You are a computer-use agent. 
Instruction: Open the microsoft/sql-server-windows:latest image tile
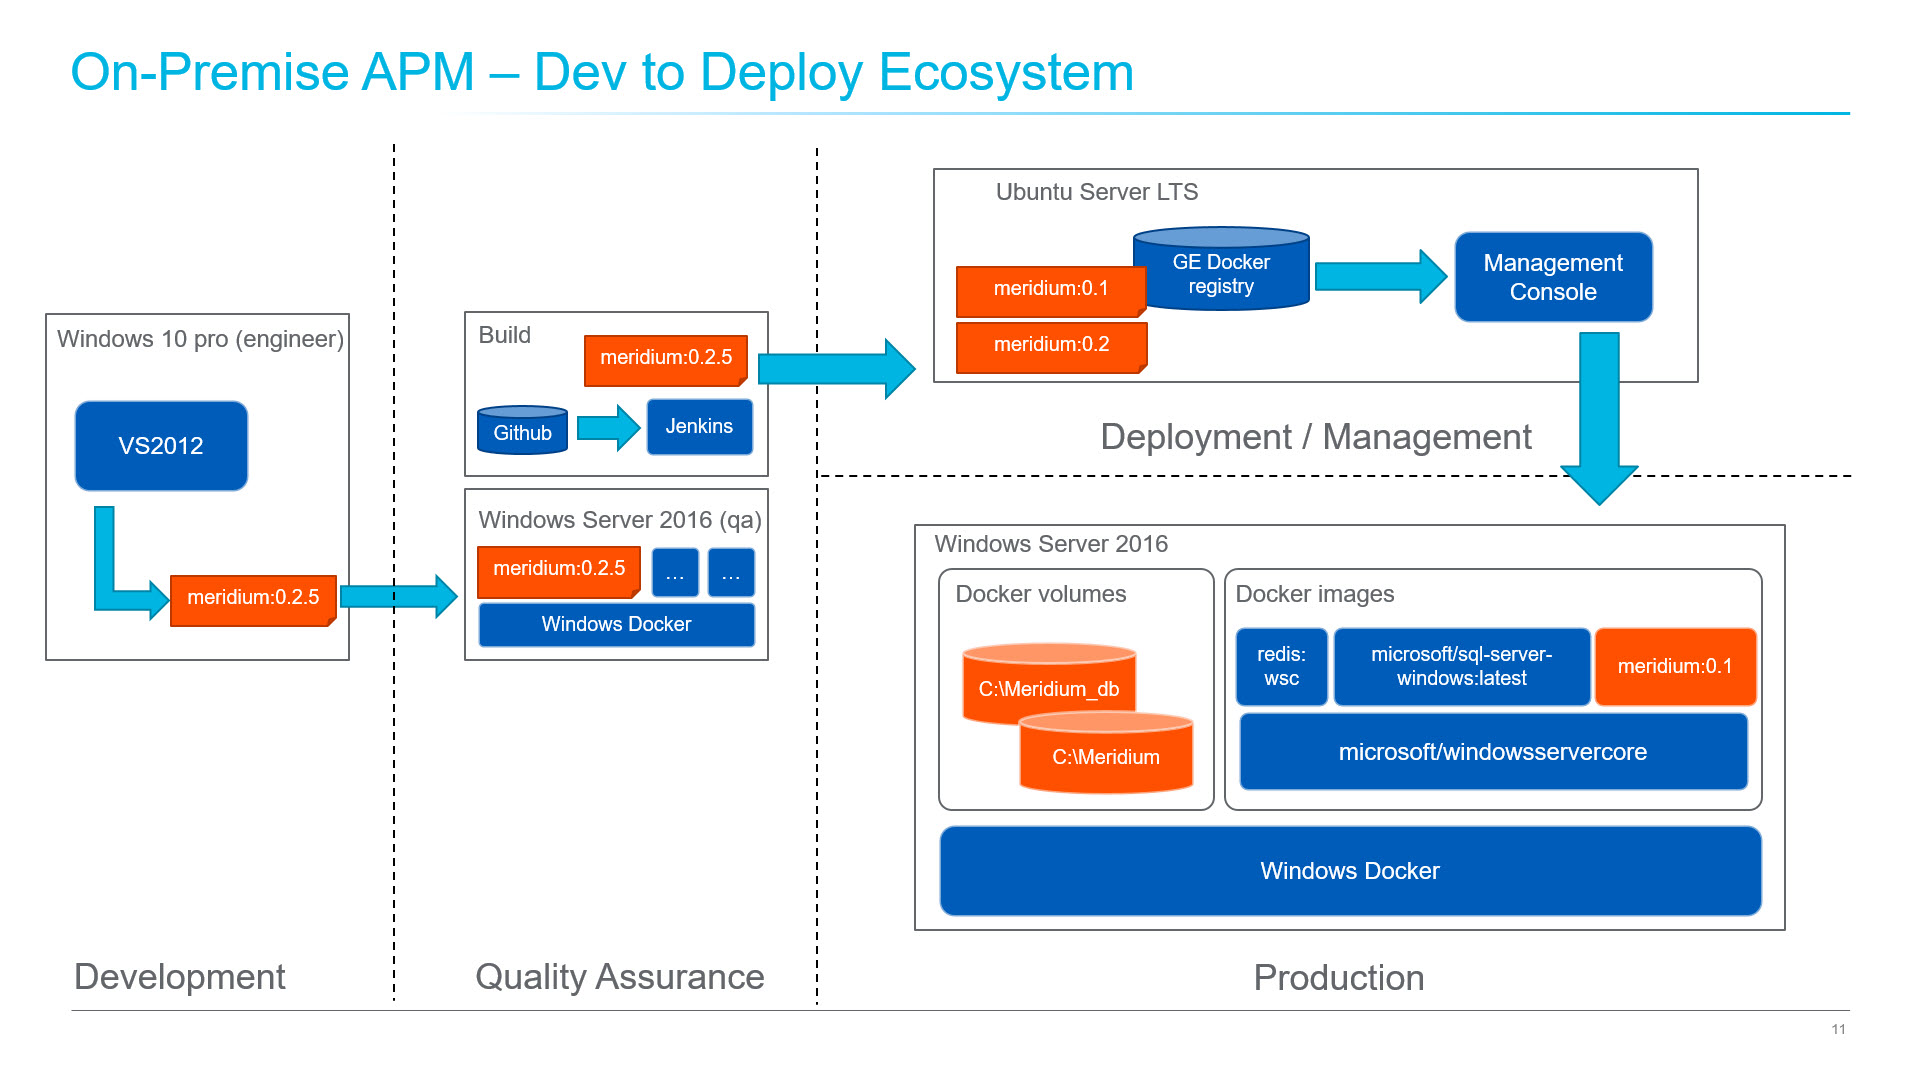[x=1462, y=666]
